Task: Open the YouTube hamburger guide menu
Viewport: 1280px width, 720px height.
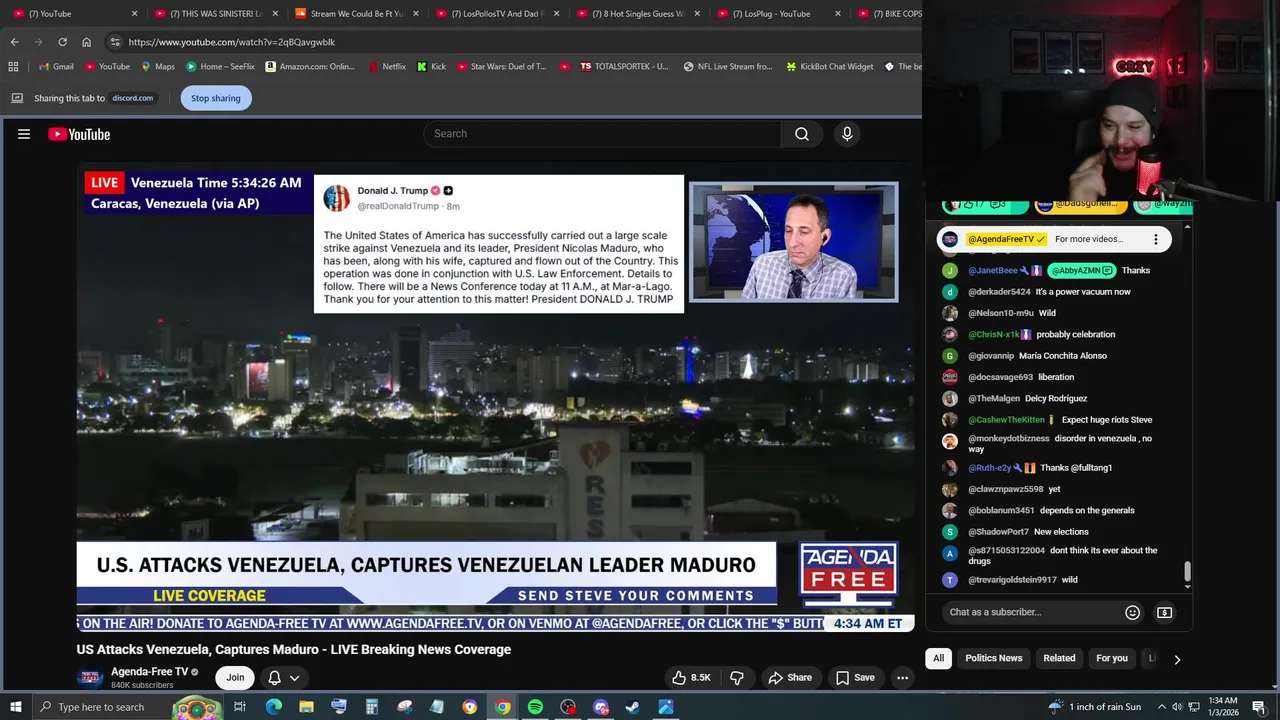Action: 24,134
